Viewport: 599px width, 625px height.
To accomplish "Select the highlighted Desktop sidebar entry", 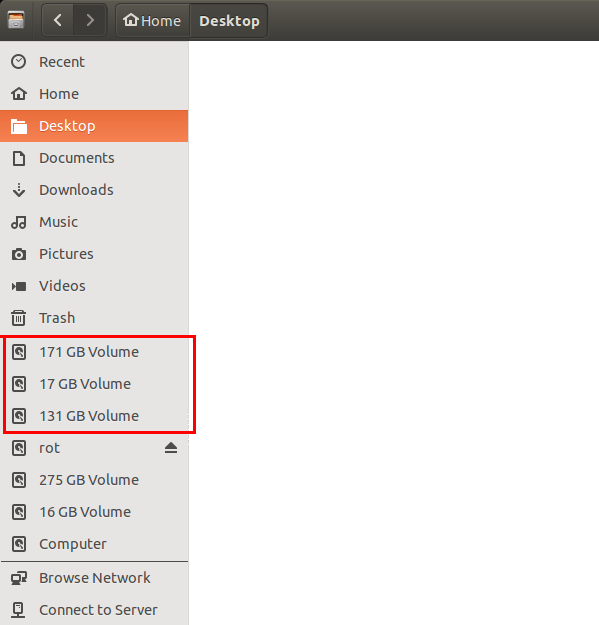I will [x=94, y=126].
